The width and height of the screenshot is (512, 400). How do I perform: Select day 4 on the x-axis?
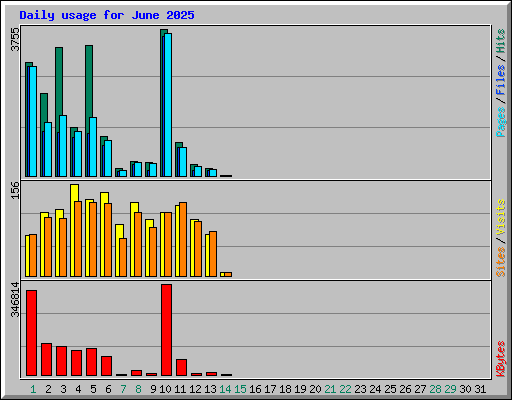(x=78, y=389)
